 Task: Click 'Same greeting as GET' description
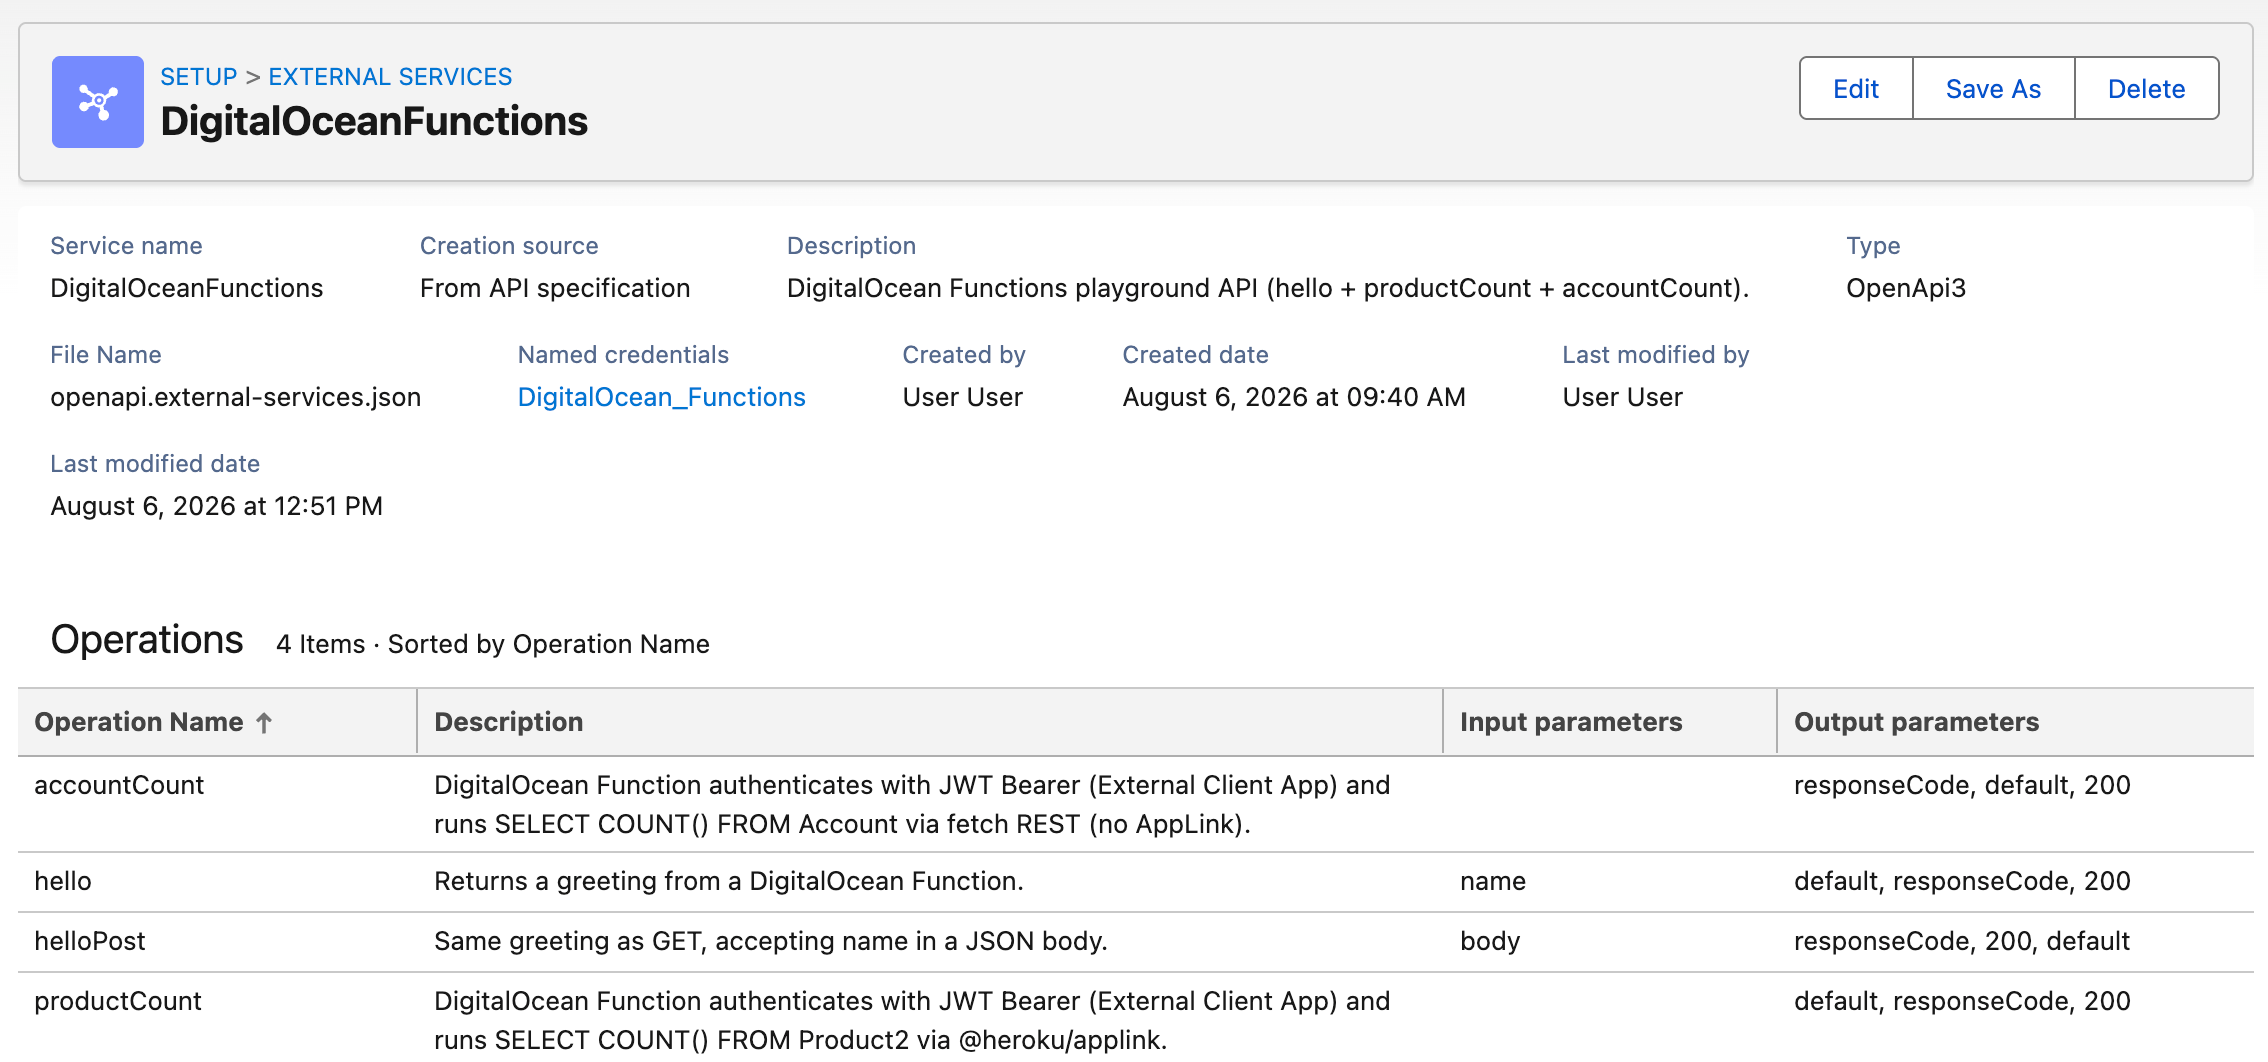[771, 941]
